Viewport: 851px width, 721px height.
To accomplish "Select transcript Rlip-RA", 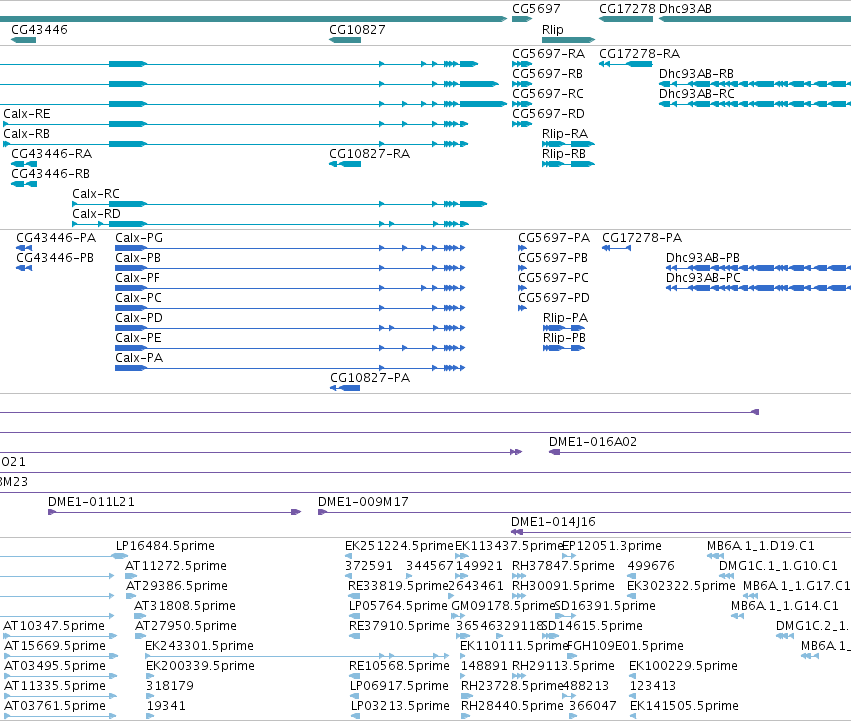I will click(x=565, y=134).
